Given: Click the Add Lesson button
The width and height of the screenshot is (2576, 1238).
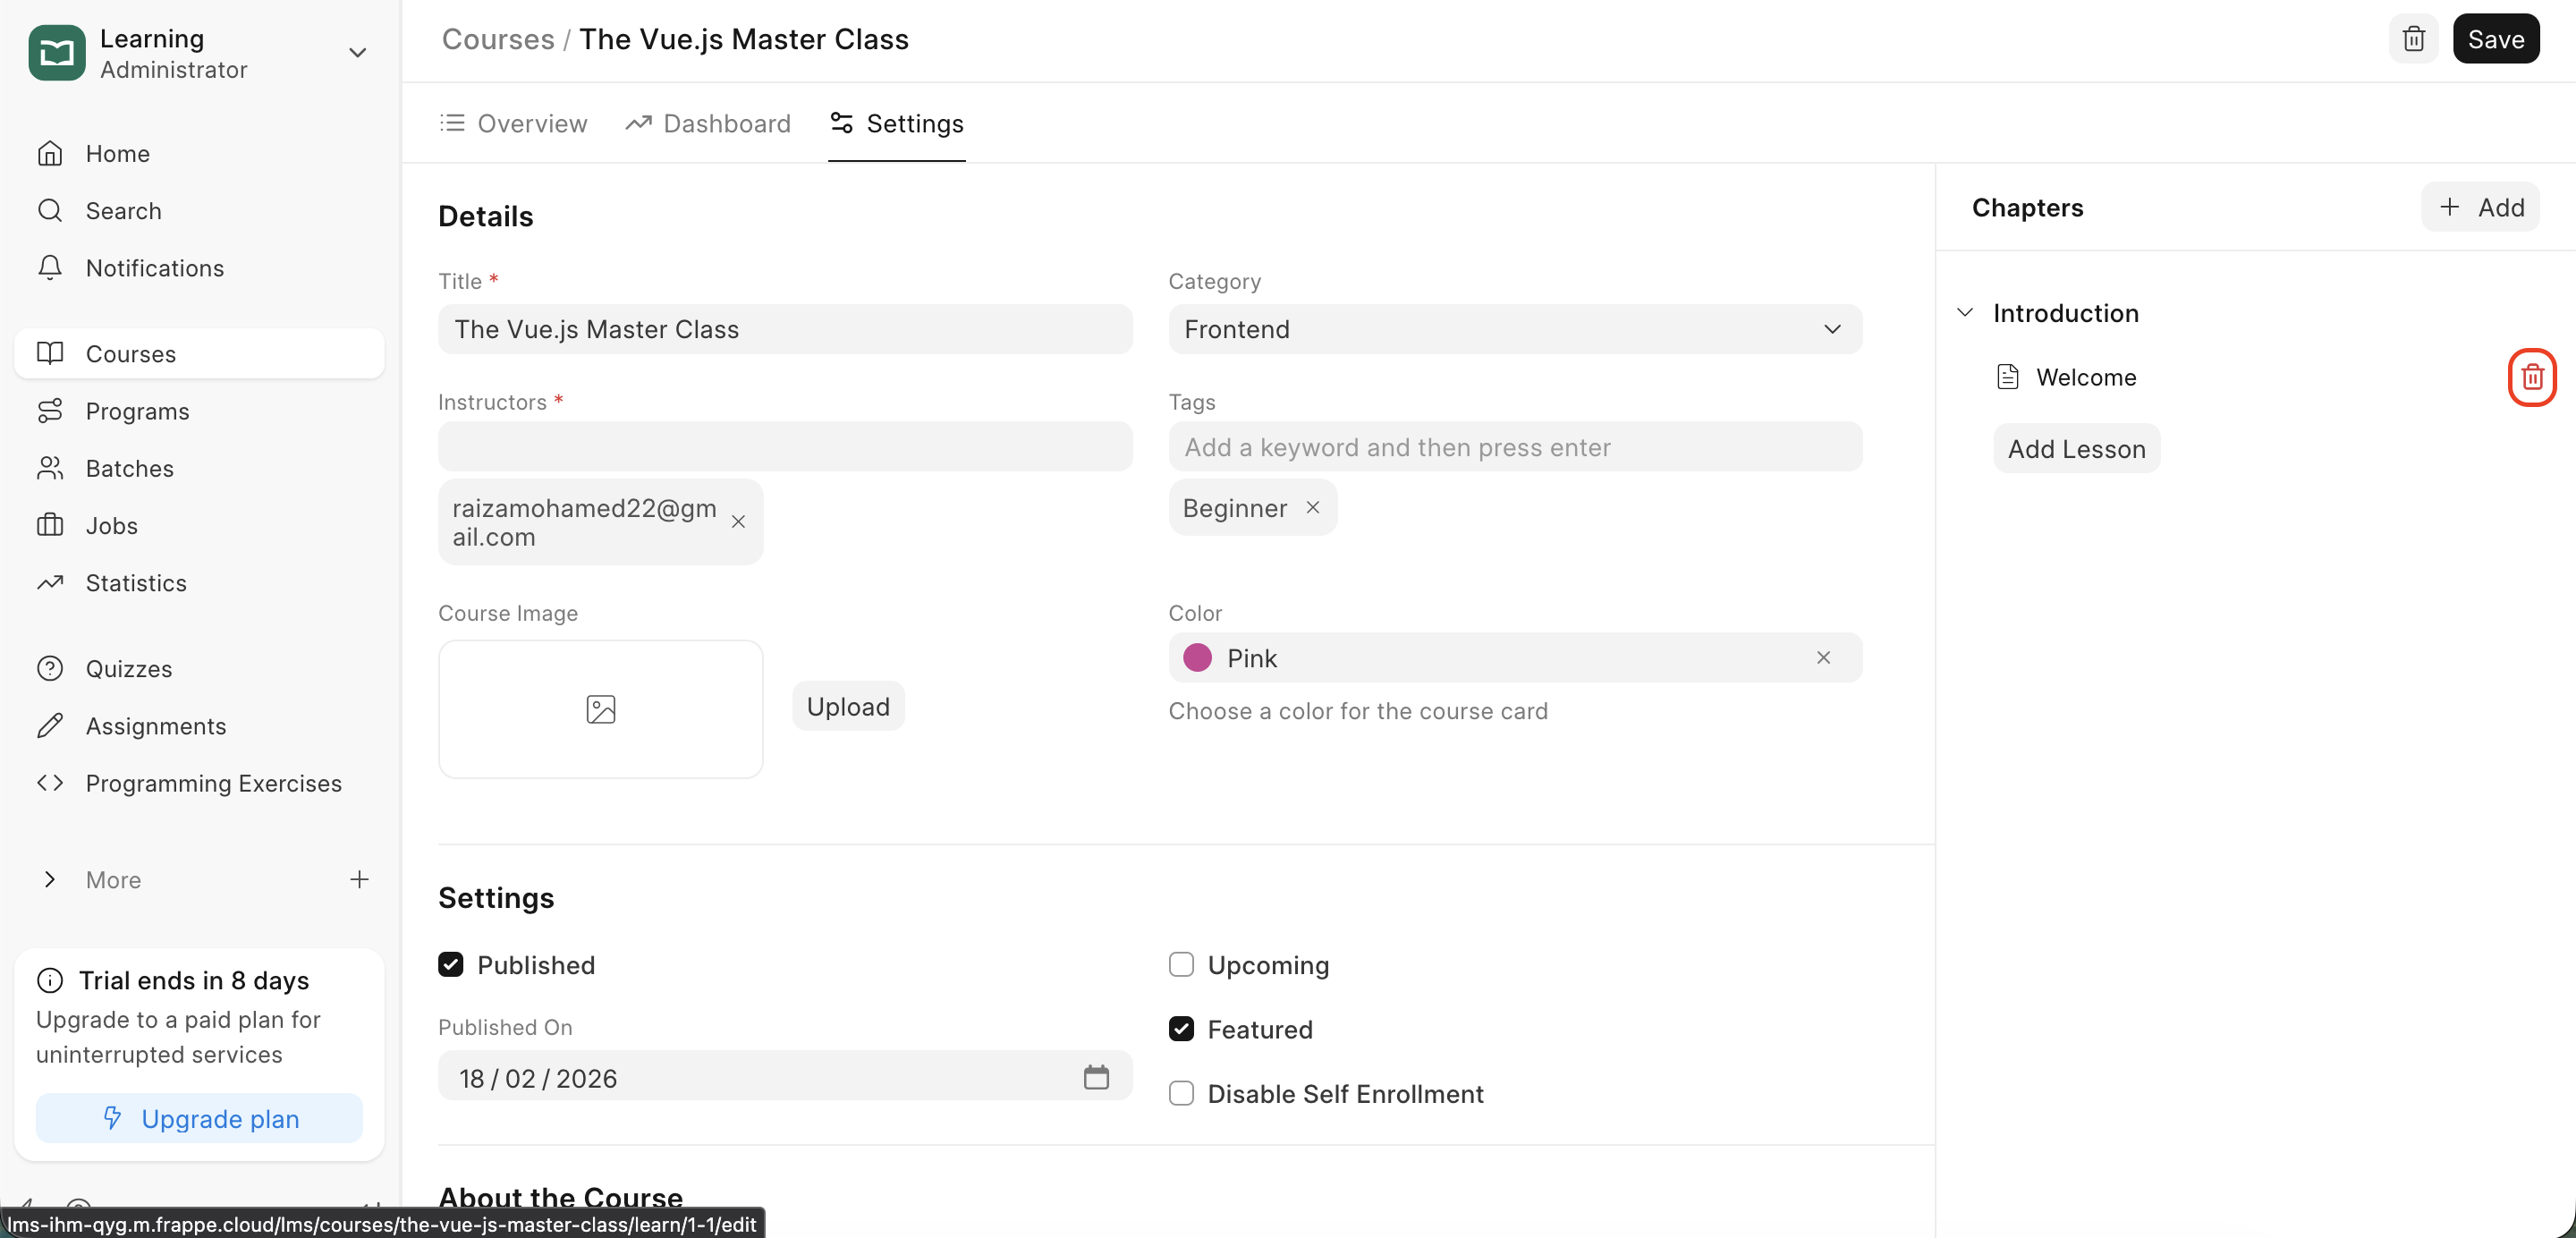Looking at the screenshot, I should click(2076, 449).
